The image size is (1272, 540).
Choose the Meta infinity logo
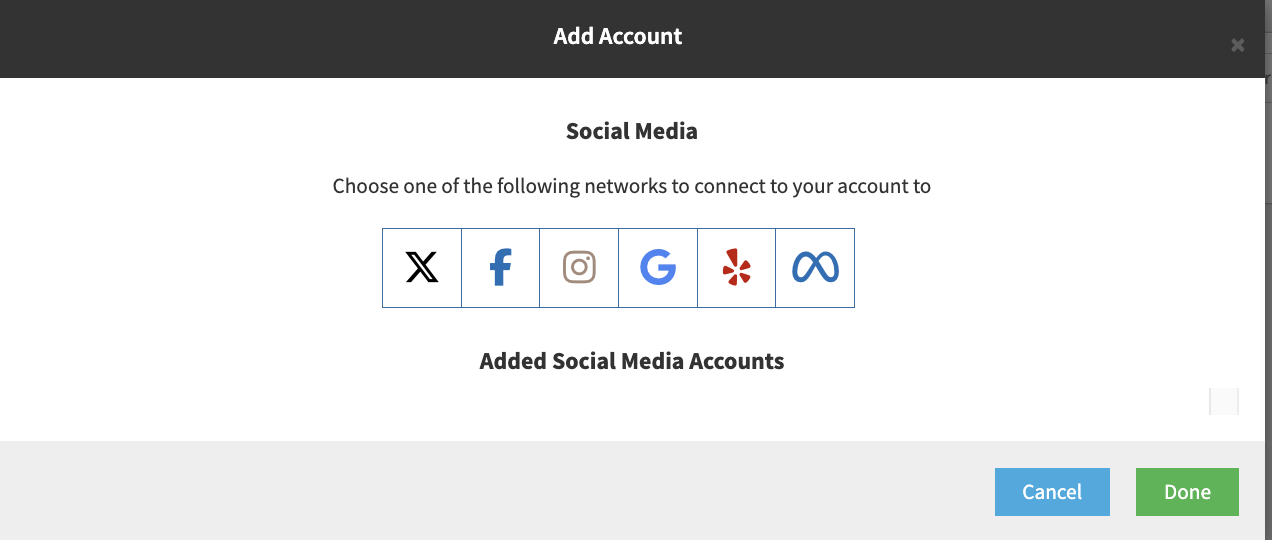click(x=815, y=268)
